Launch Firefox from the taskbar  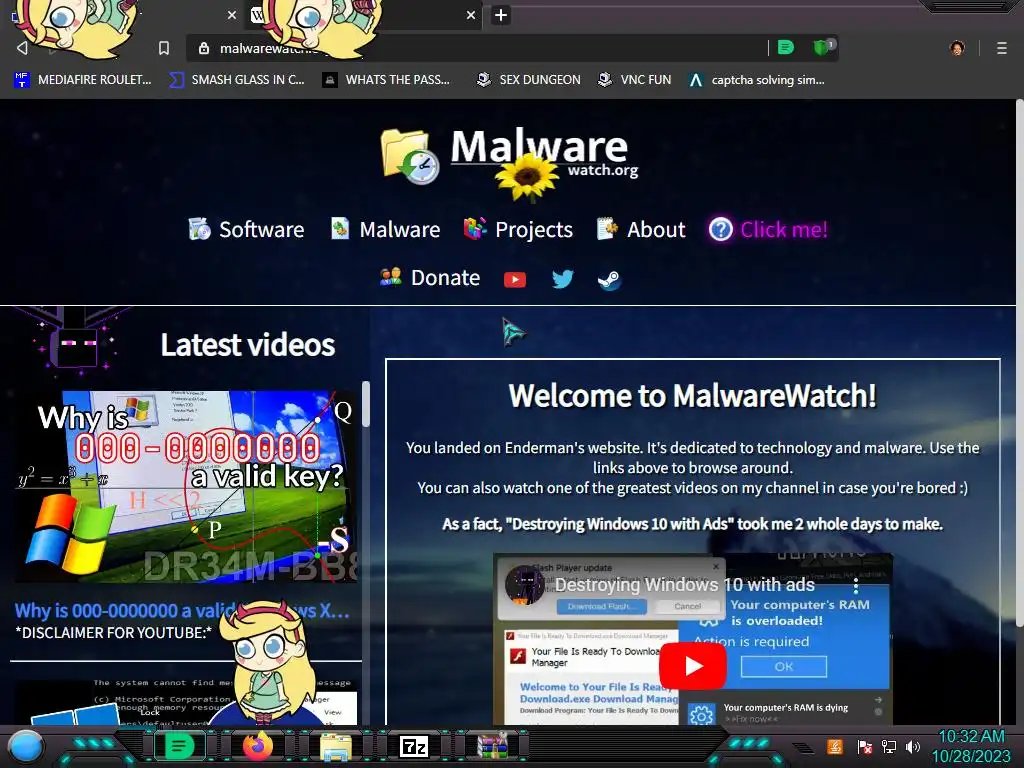257,746
